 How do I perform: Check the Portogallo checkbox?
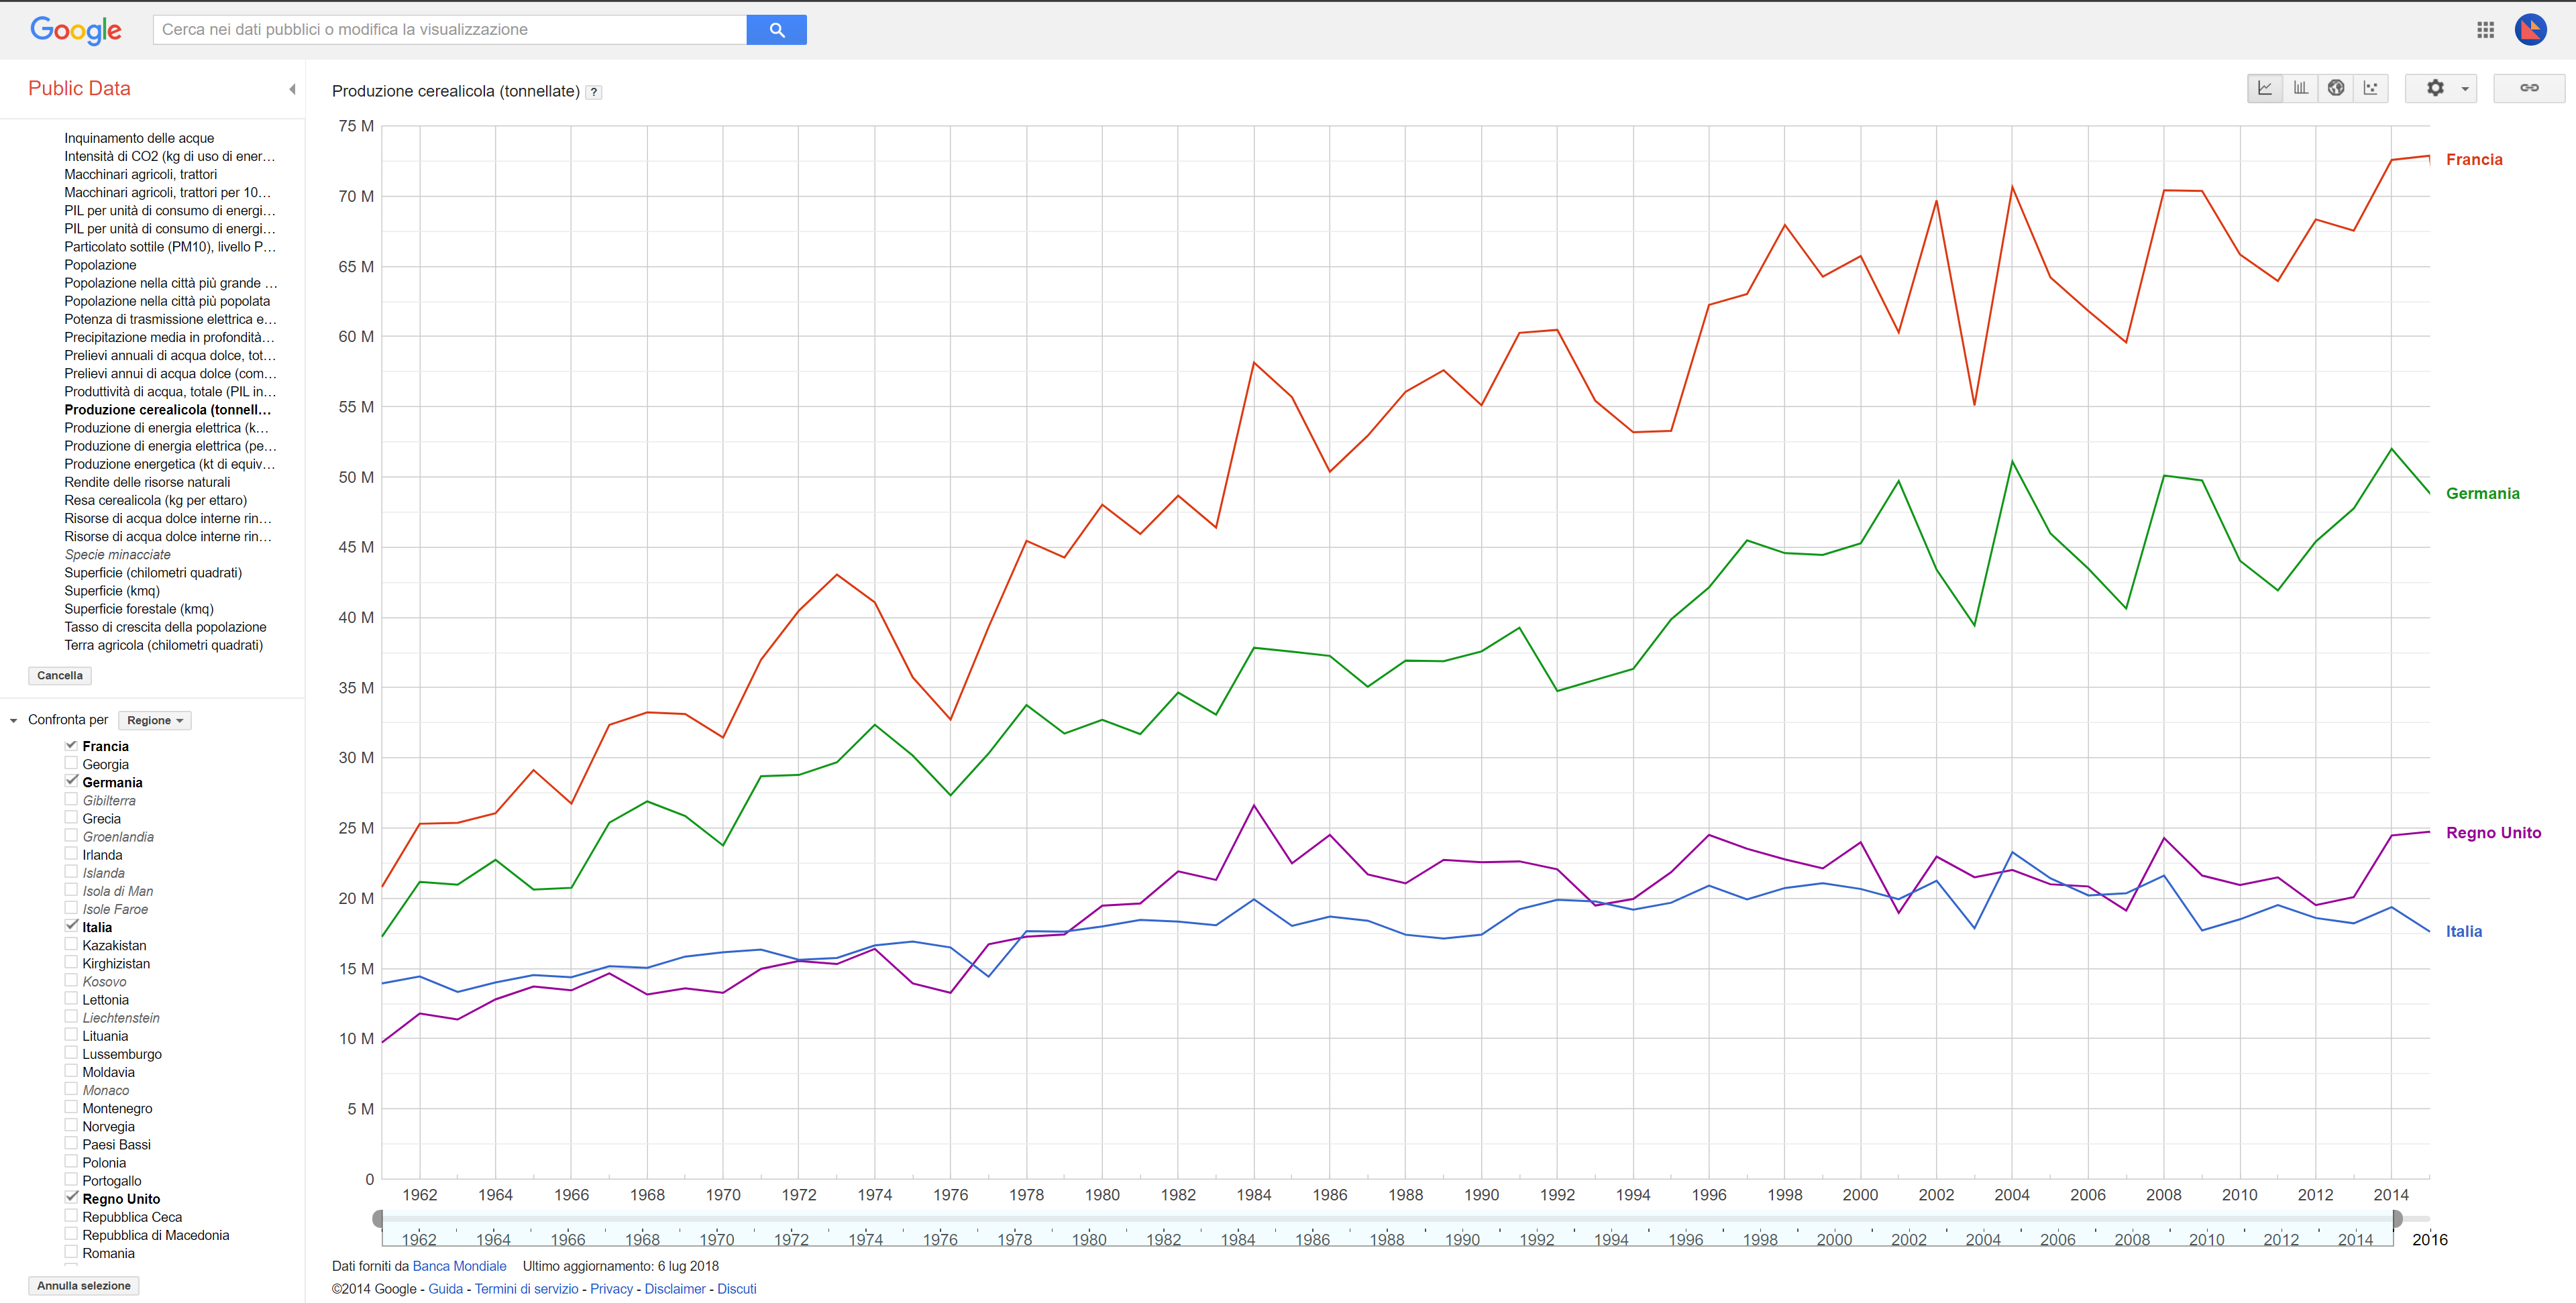coord(71,1180)
